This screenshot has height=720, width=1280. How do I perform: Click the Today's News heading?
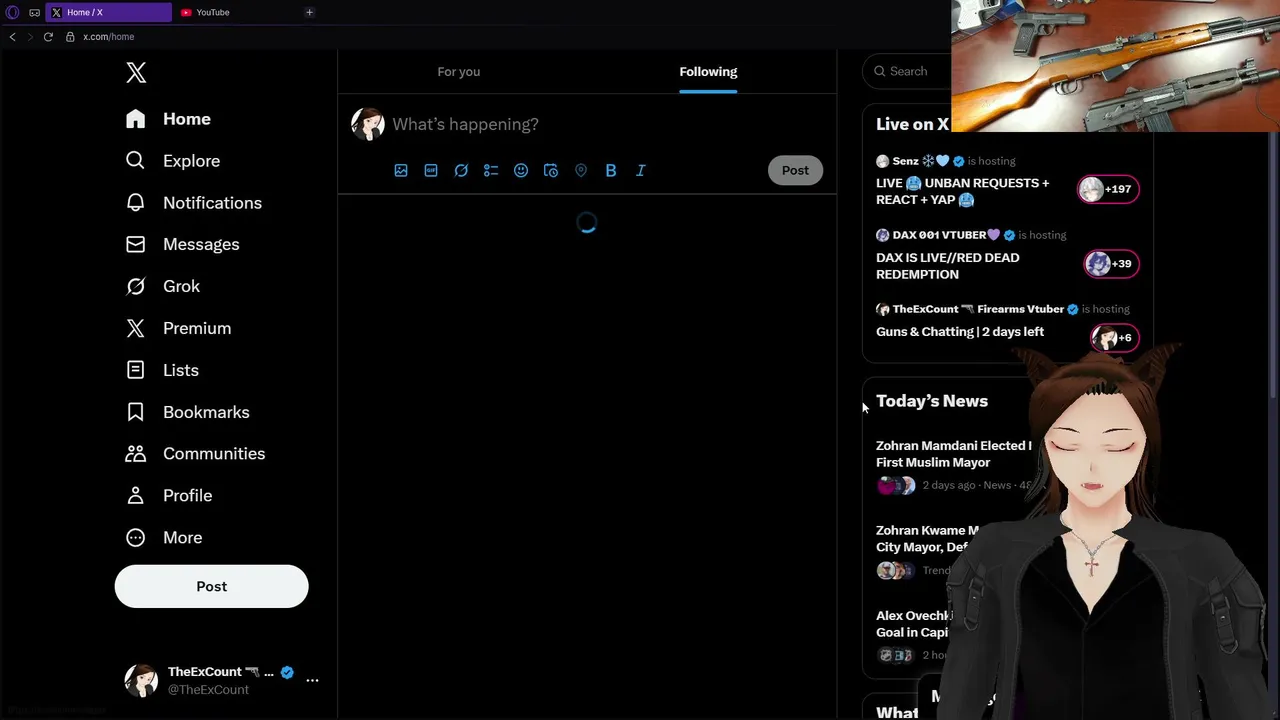932,401
